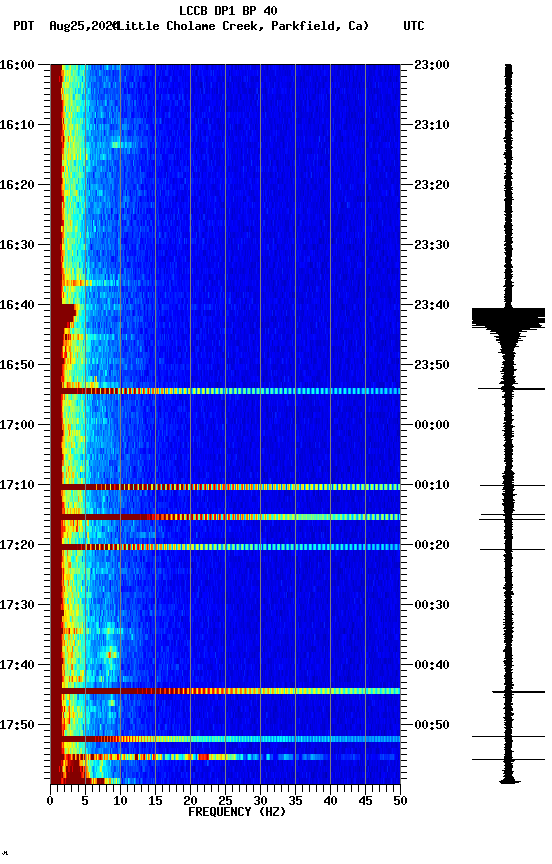This screenshot has height=864, width=552.
Task: Click the '35' frequency axis tick label
Action: point(295,802)
